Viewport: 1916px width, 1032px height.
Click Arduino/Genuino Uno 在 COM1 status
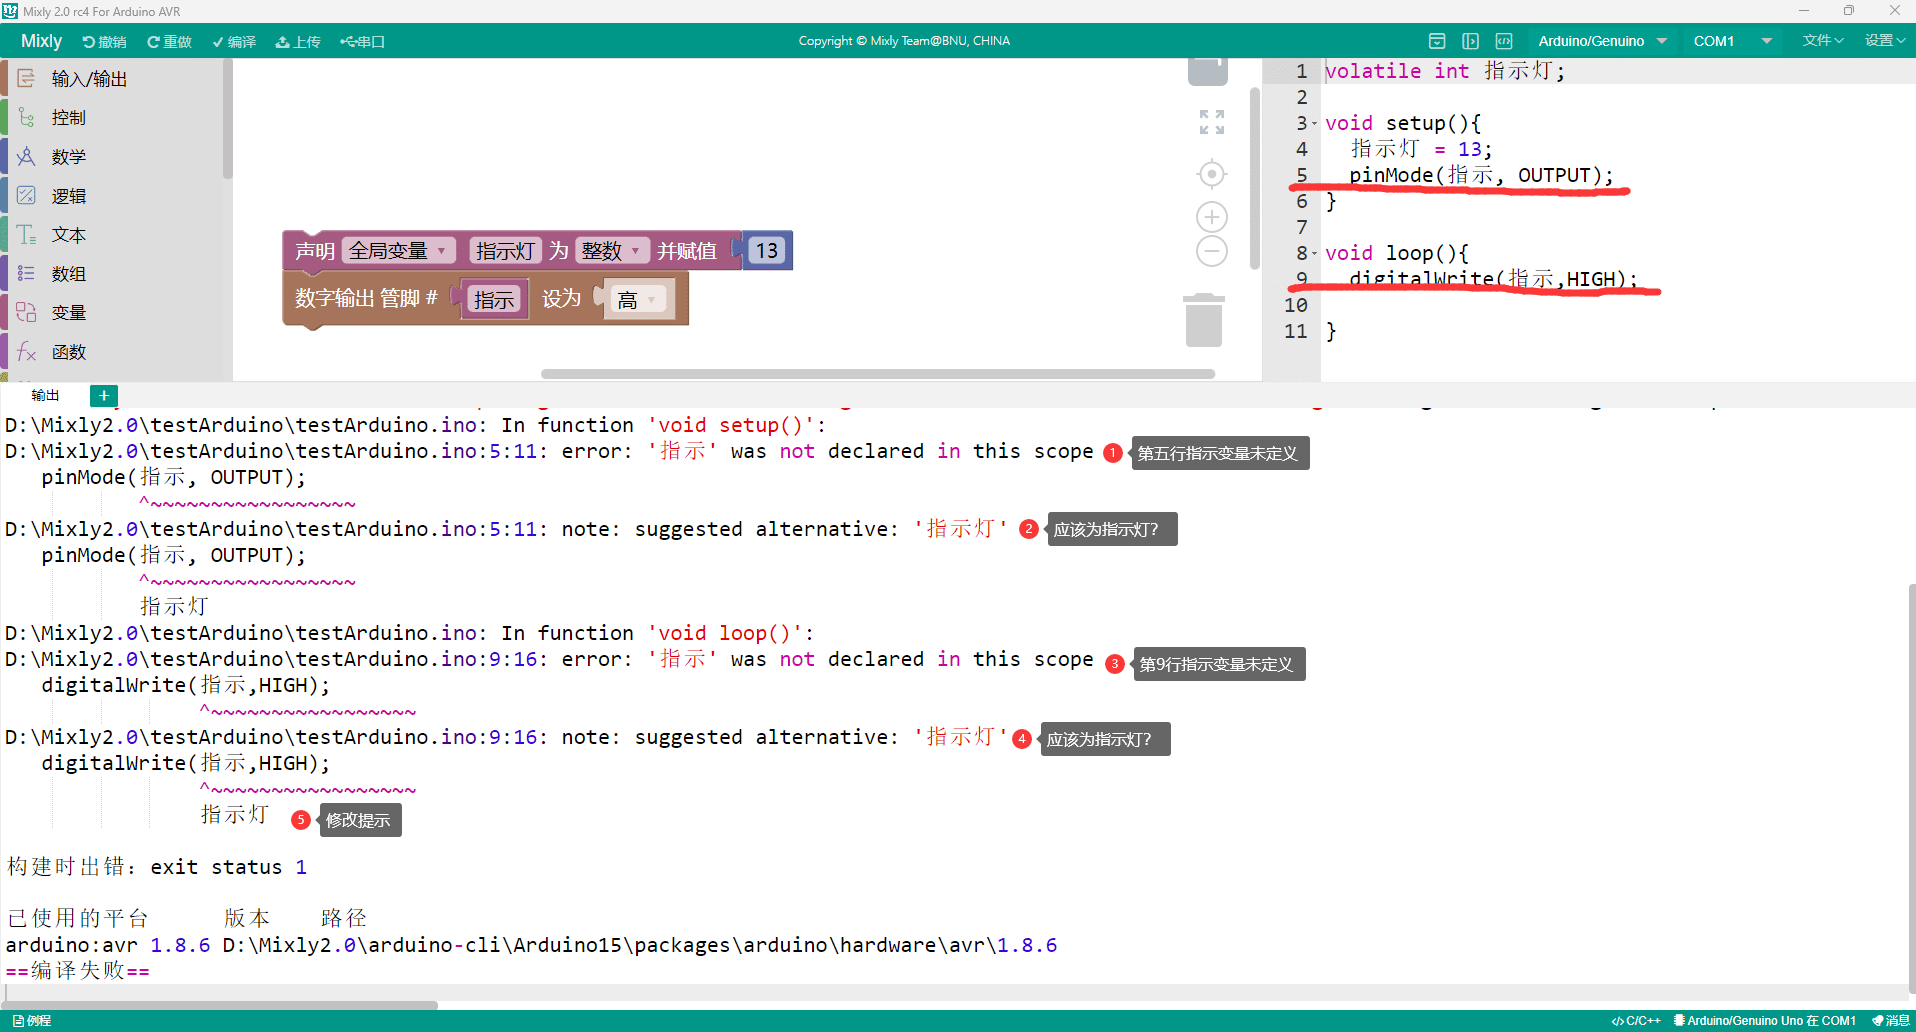[x=1765, y=1021]
